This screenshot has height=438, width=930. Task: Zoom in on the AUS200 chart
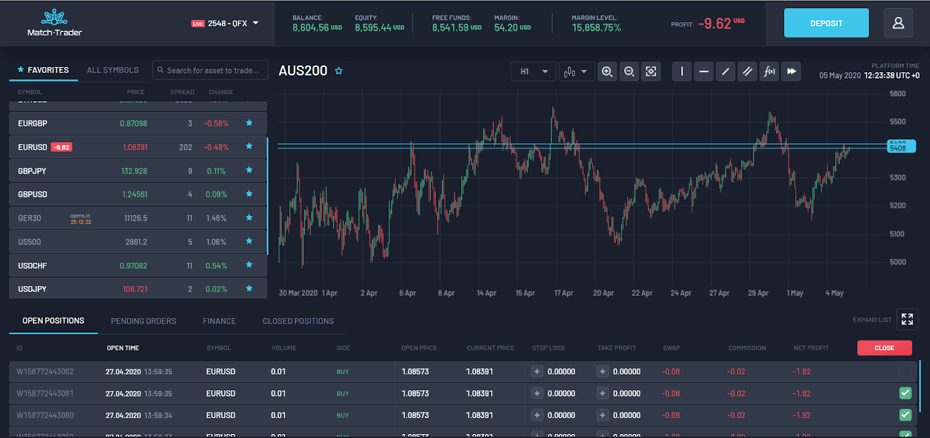[x=607, y=72]
